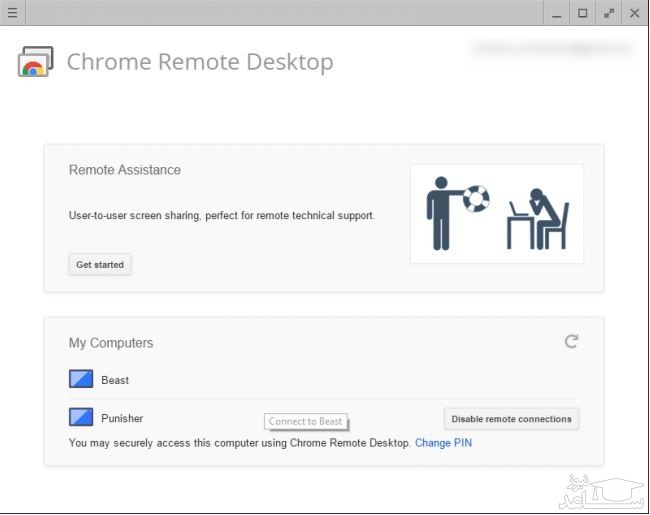Click the Punisher computer monitor icon

(x=81, y=417)
